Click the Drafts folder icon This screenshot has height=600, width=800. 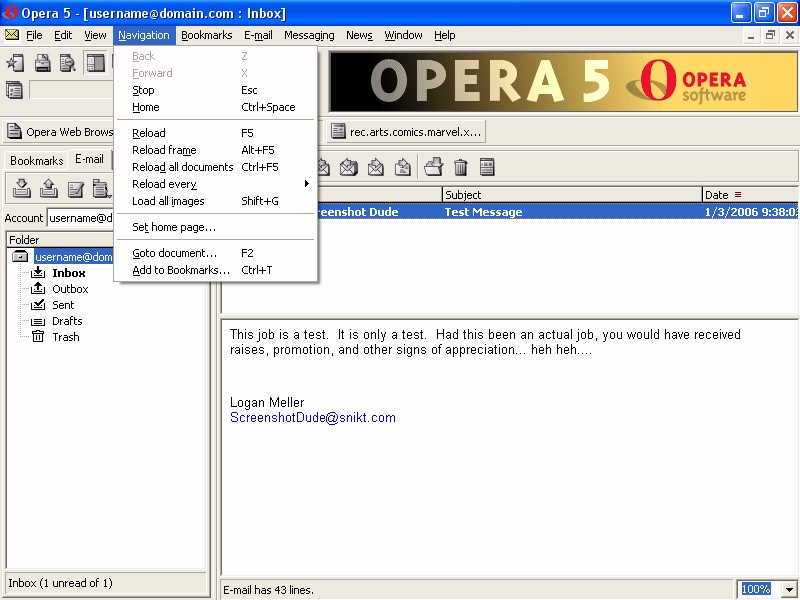click(38, 321)
